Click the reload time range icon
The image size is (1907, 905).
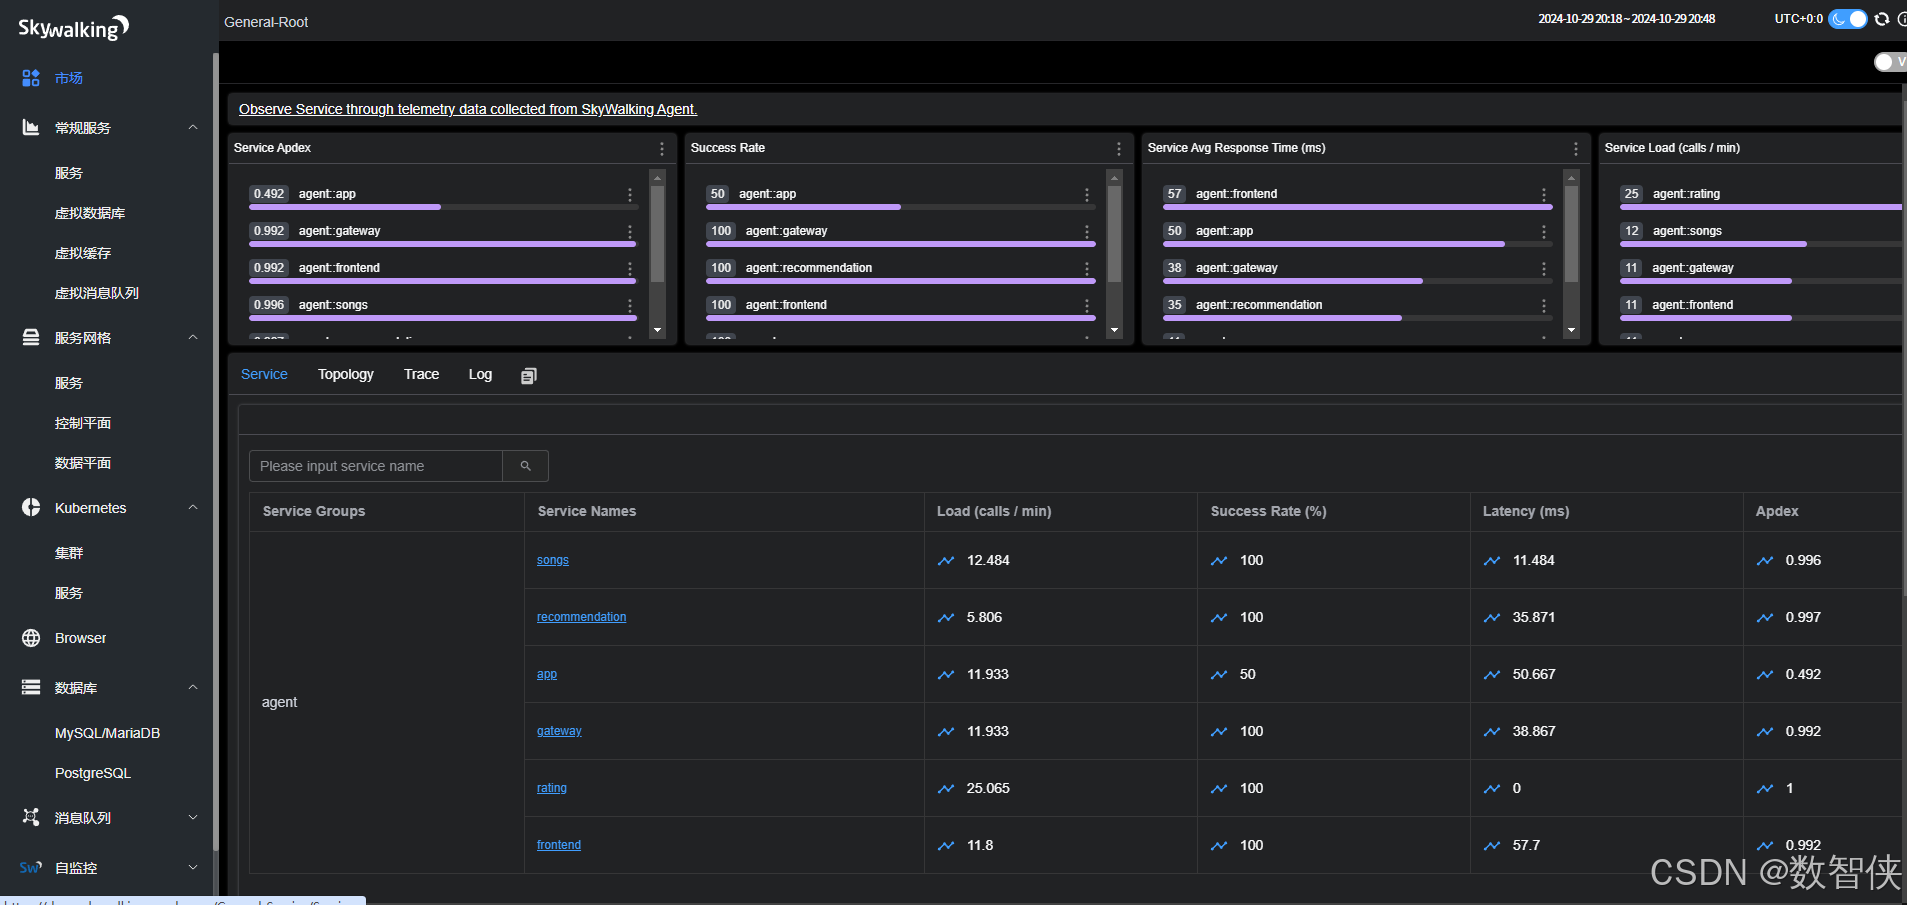[x=1882, y=19]
